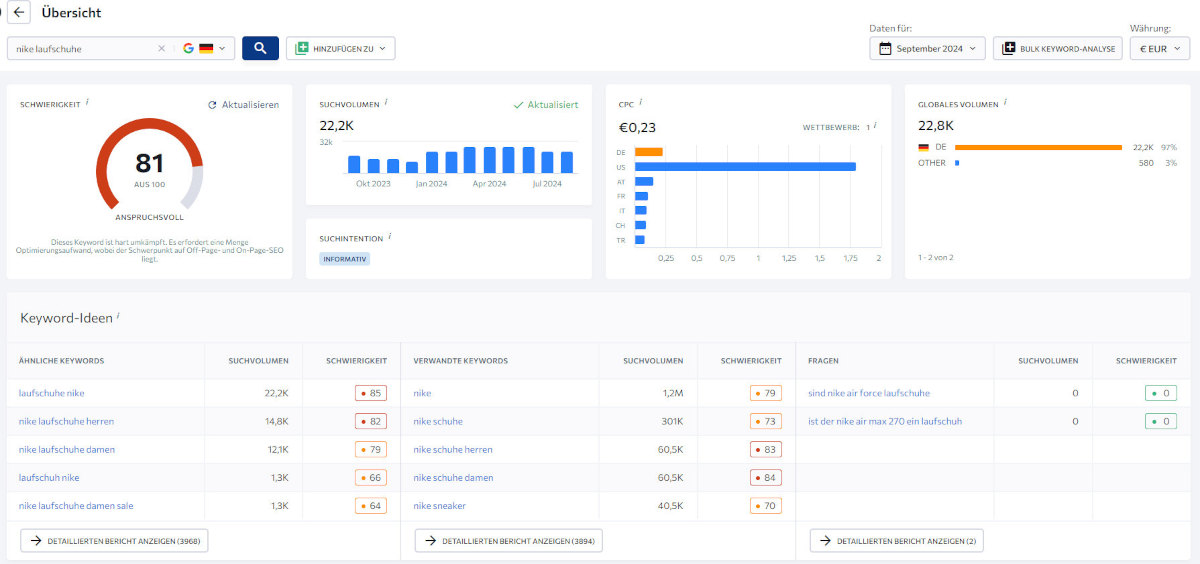Click search volume 1,2M for nike
This screenshot has width=1200, height=564.
[x=672, y=393]
